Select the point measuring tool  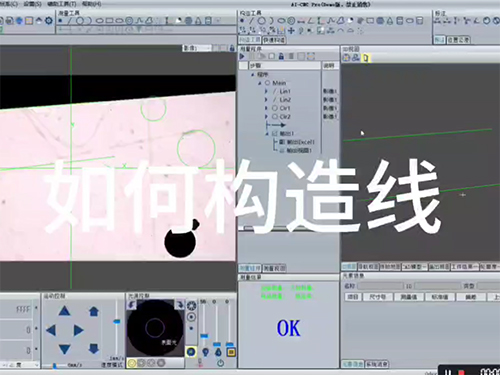click(60, 21)
